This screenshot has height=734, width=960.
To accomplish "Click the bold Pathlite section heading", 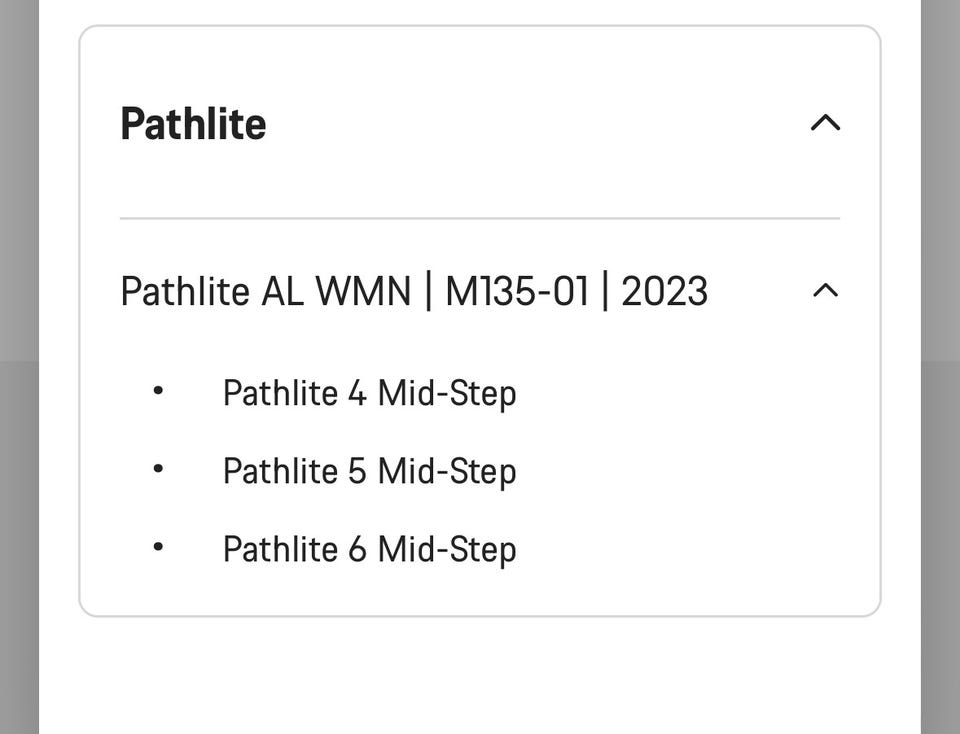I will 193,124.
